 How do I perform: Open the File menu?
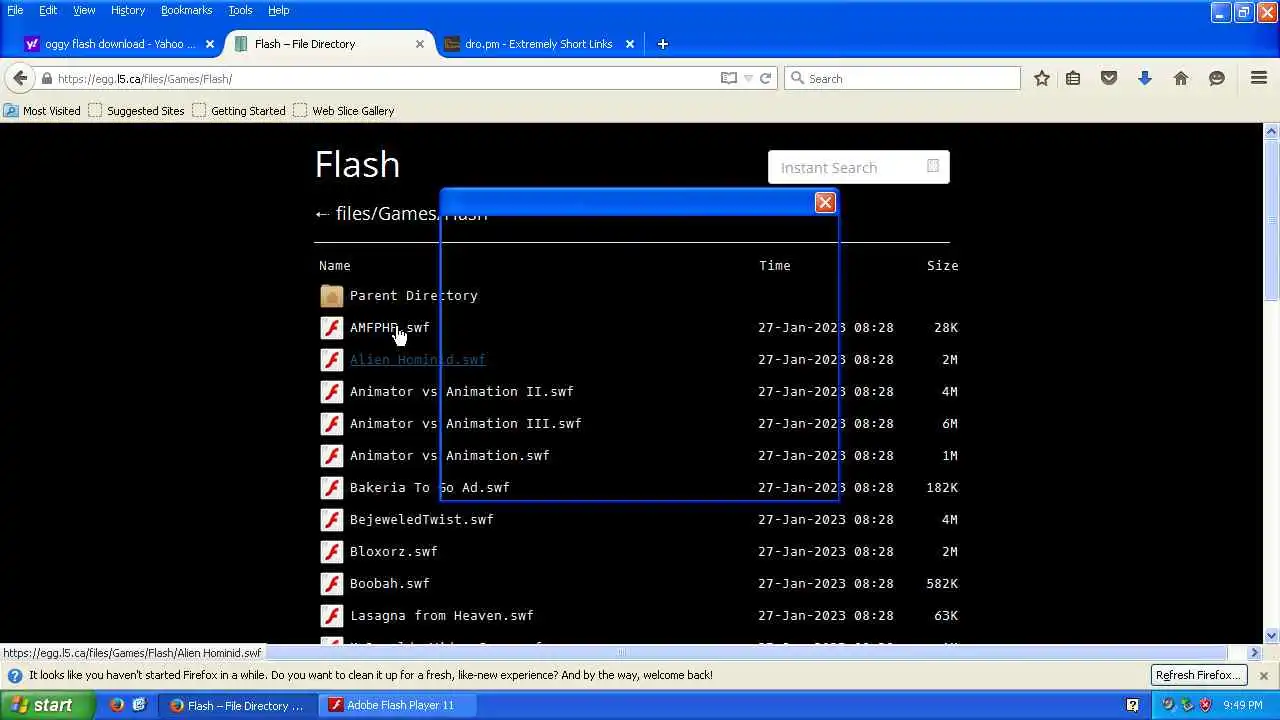click(x=15, y=10)
